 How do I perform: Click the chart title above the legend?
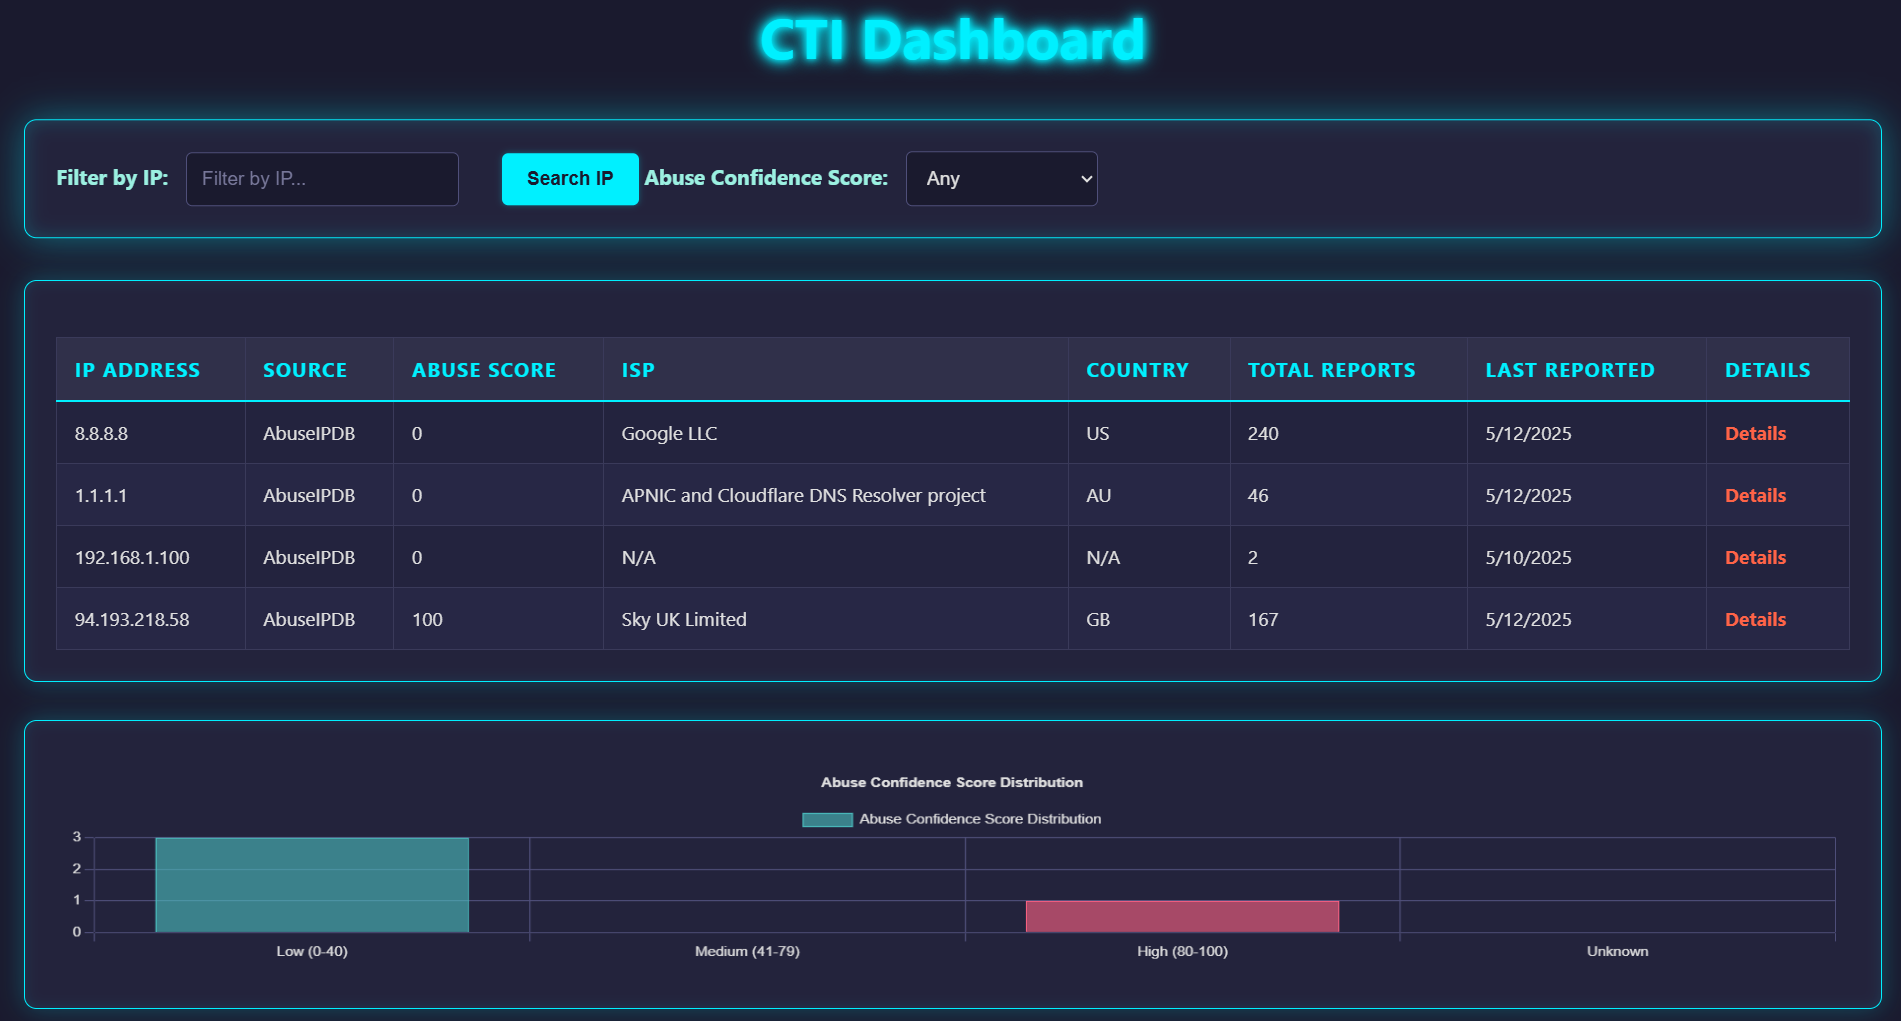(952, 782)
